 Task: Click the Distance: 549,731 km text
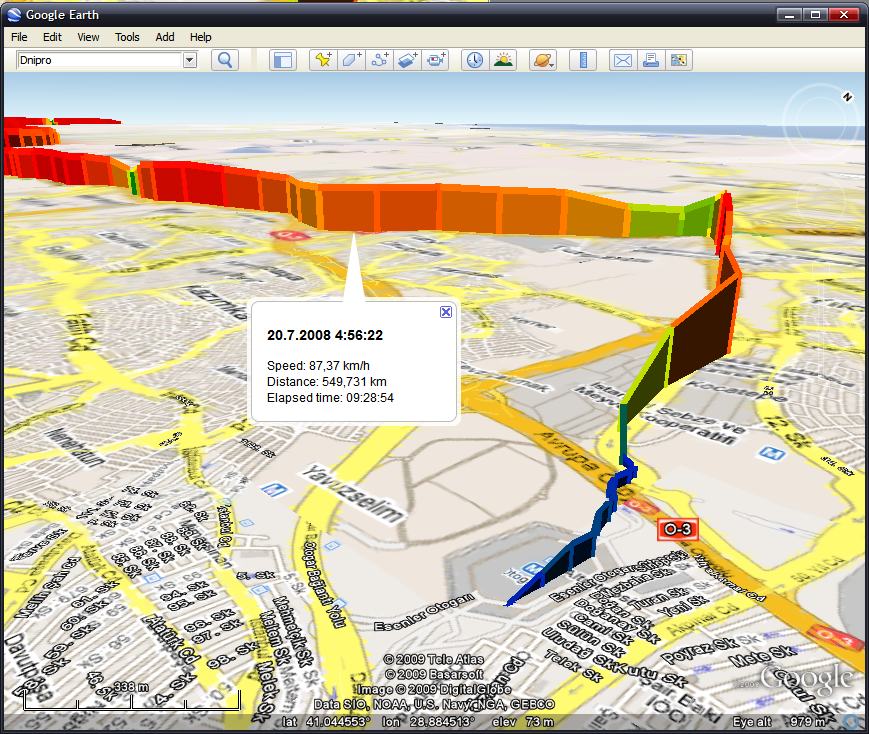pos(326,382)
